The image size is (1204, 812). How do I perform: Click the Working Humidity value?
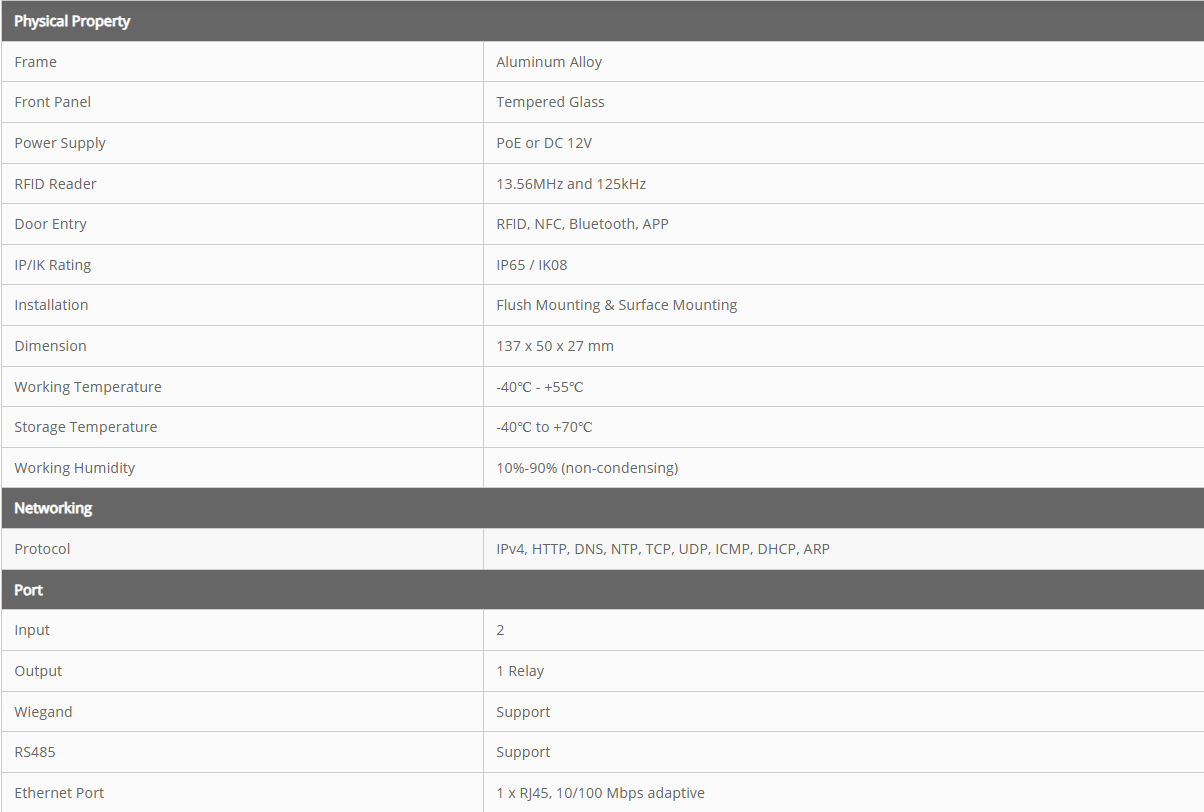click(587, 468)
